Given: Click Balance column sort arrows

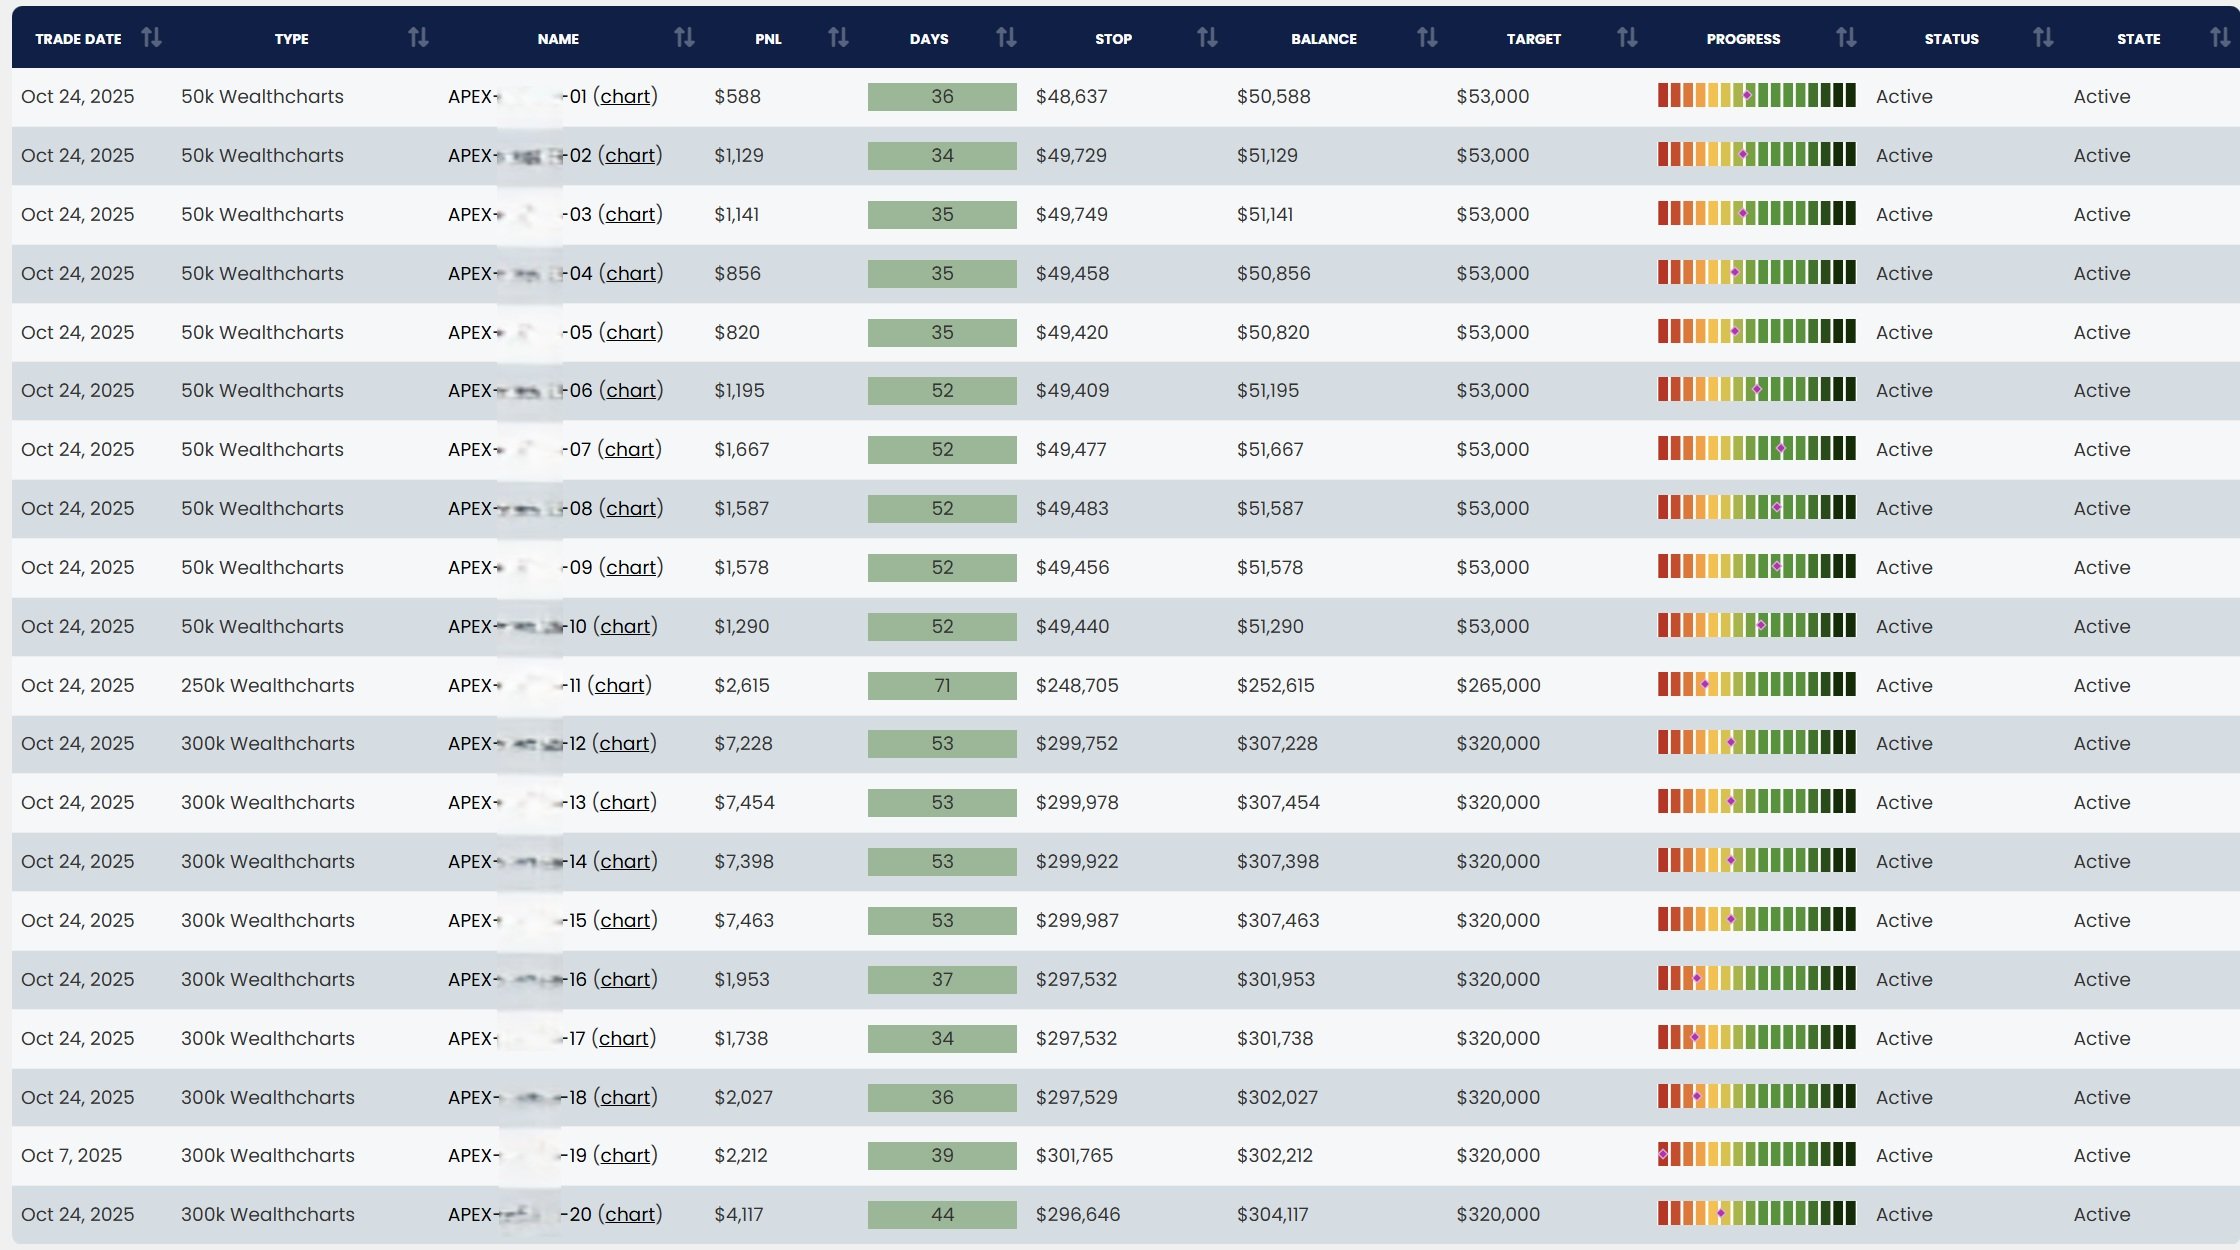Looking at the screenshot, I should 1427,38.
